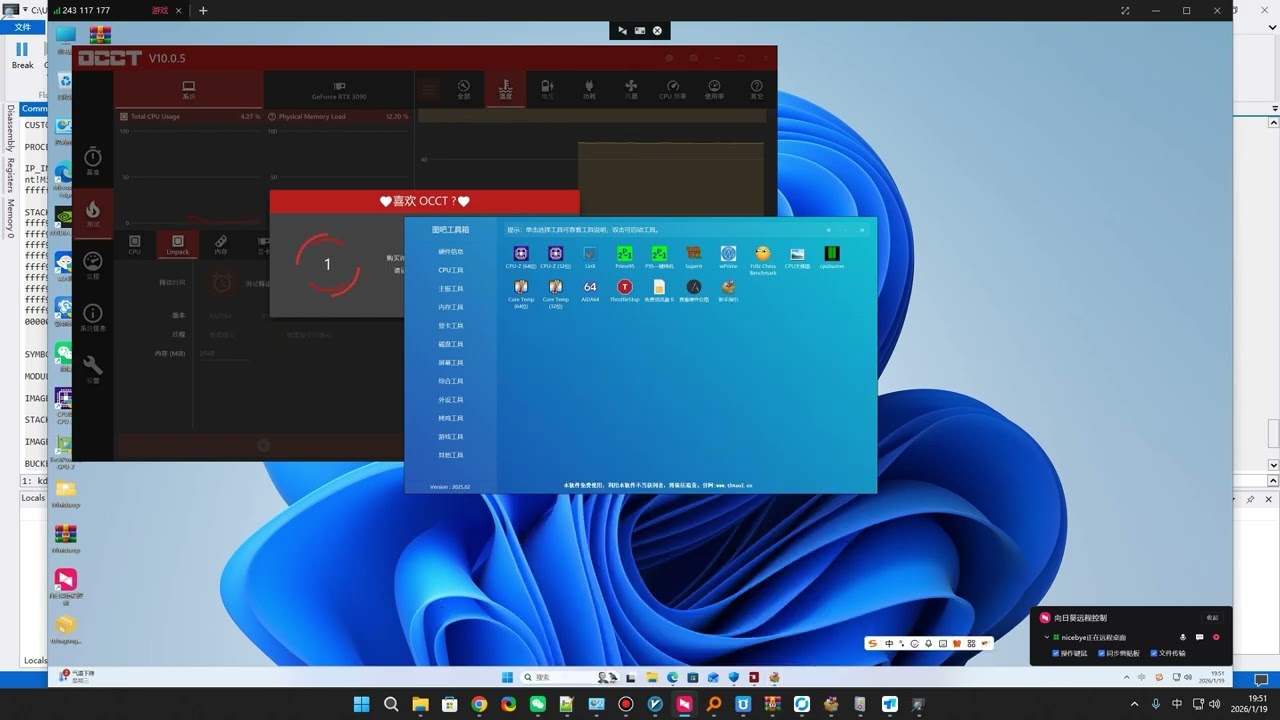Open OCCT flame test section
This screenshot has height=720, width=1280.
pyautogui.click(x=93, y=212)
